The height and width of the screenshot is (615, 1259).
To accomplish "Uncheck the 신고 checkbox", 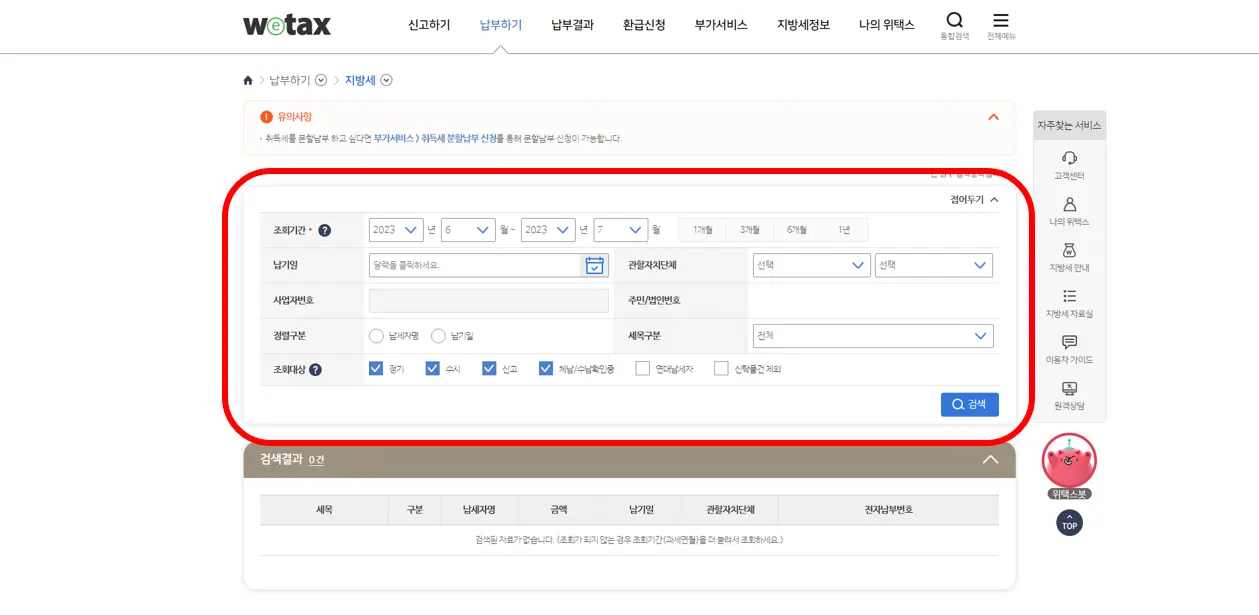I will pyautogui.click(x=489, y=368).
